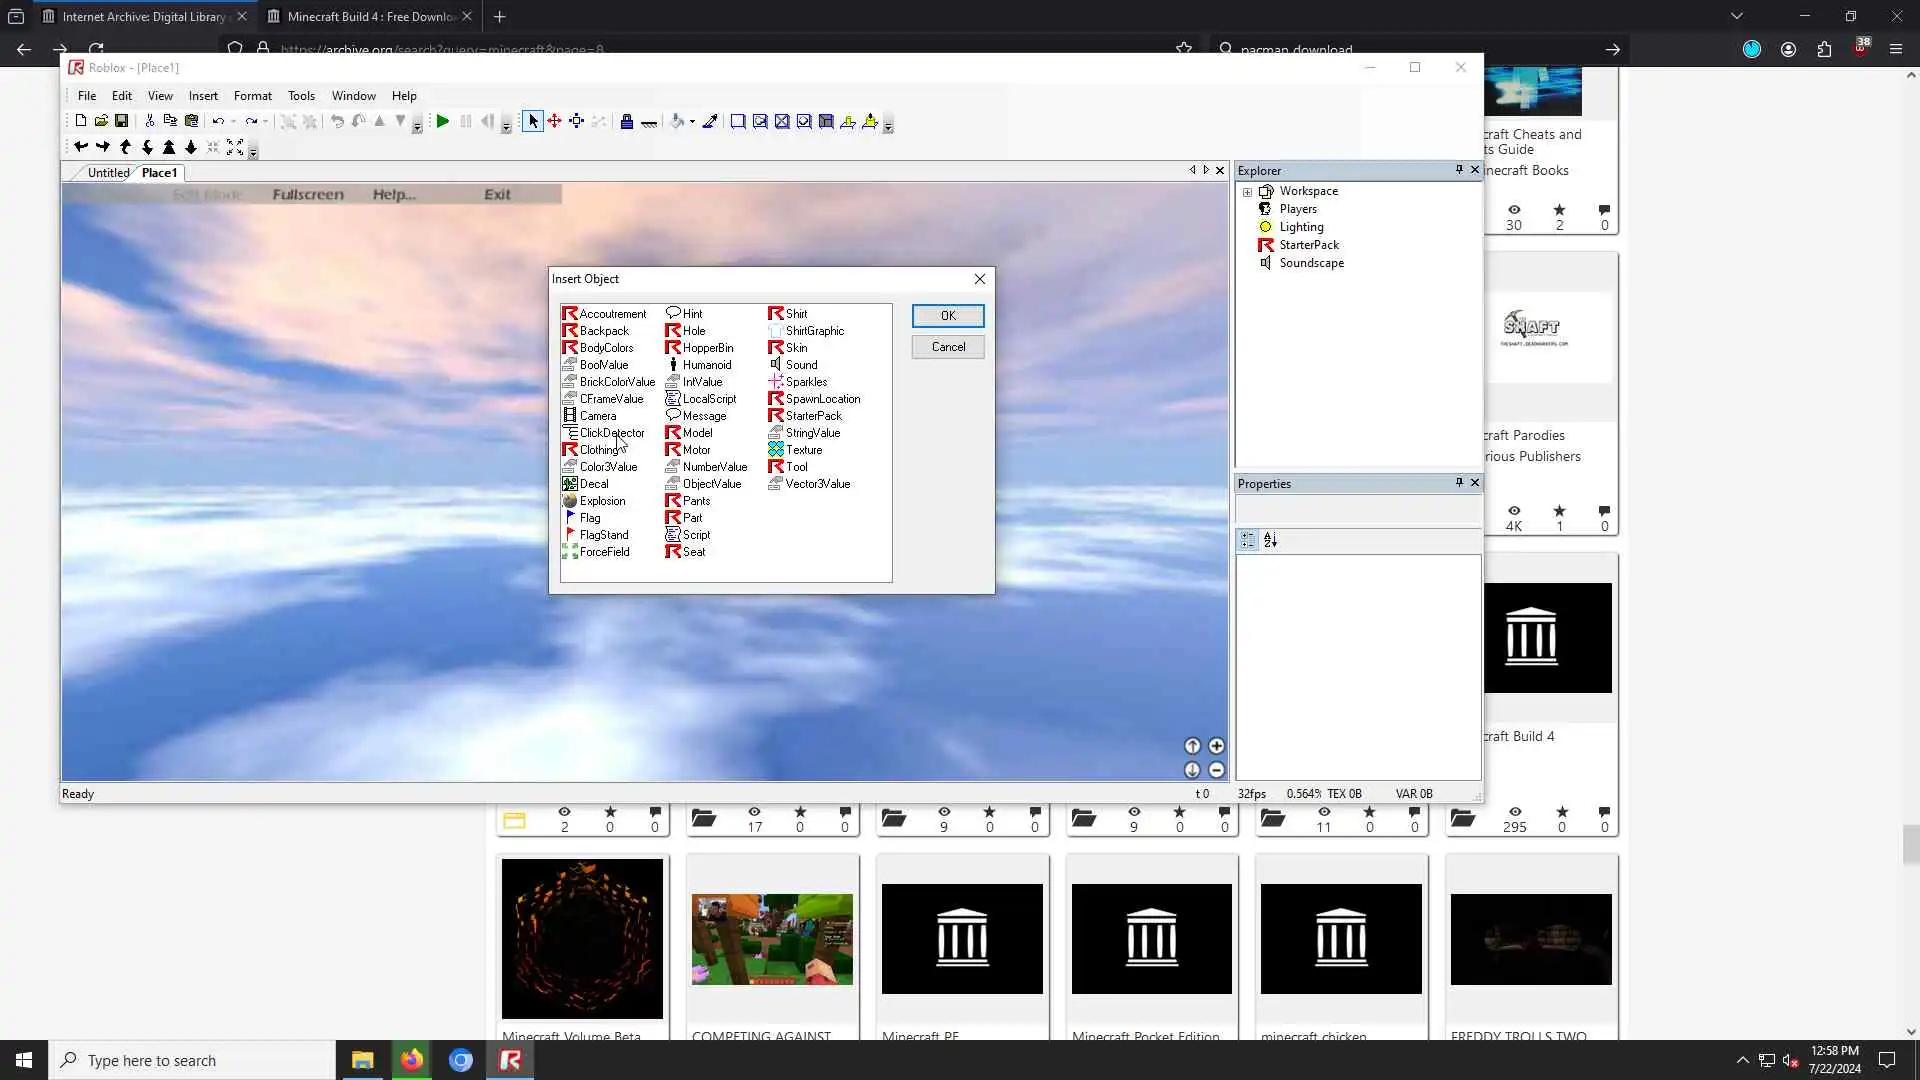The width and height of the screenshot is (1920, 1080).
Task: Click the Lock padlock tool icon
Action: point(627,122)
